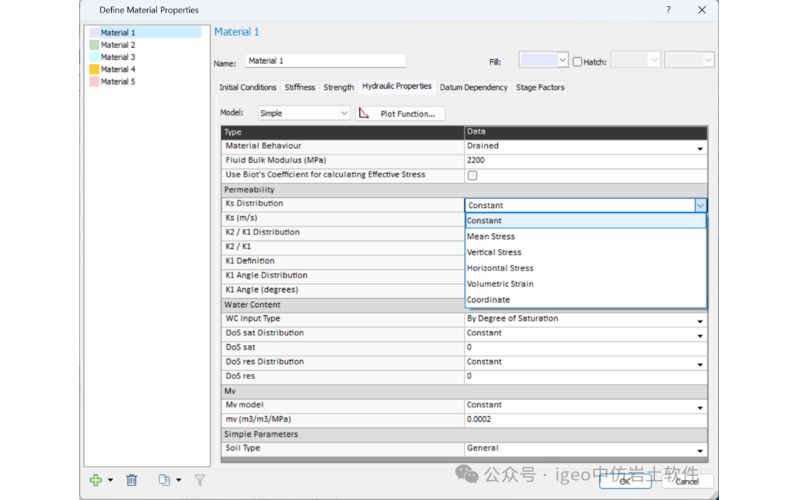Click the Plot Function button
The width and height of the screenshot is (800, 500).
click(400, 114)
